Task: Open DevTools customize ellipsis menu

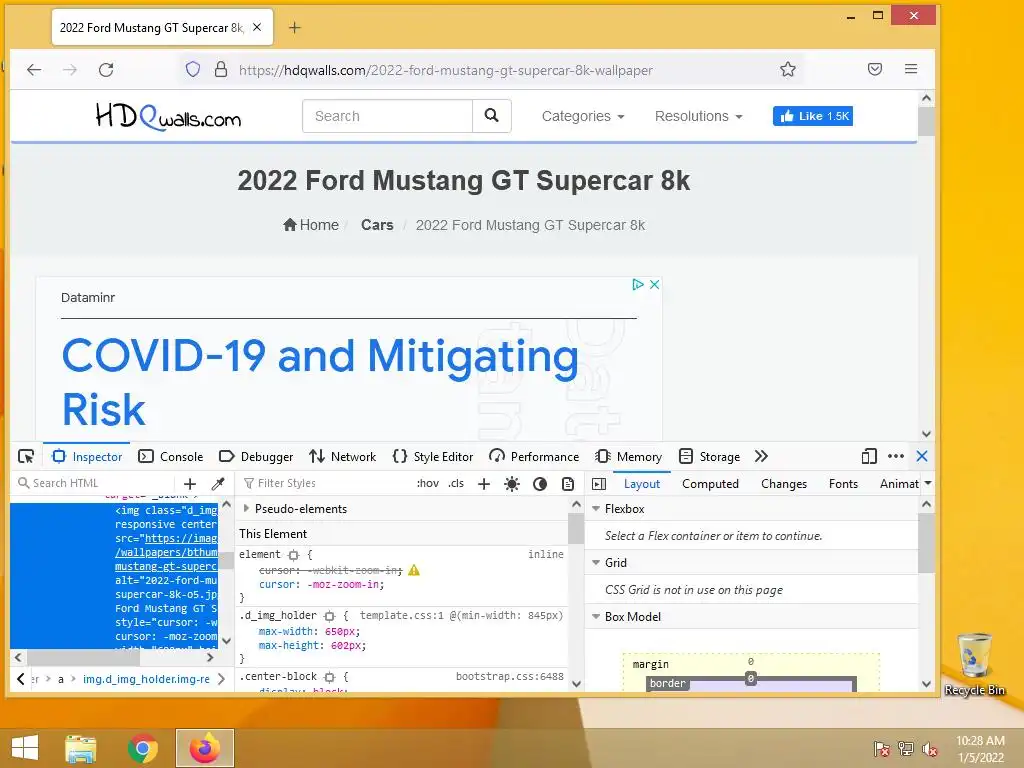Action: 896,456
